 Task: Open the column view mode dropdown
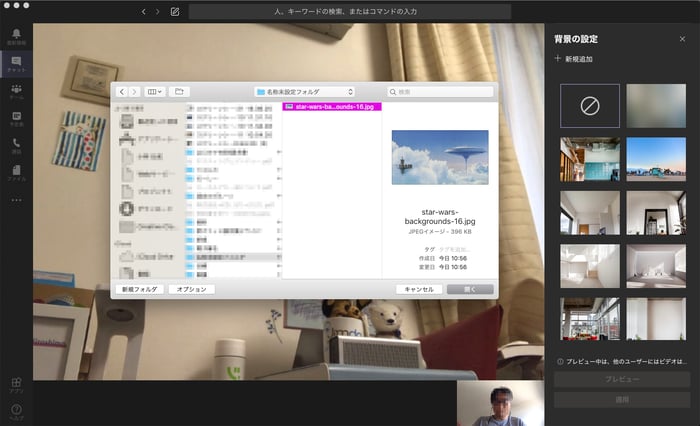(155, 91)
